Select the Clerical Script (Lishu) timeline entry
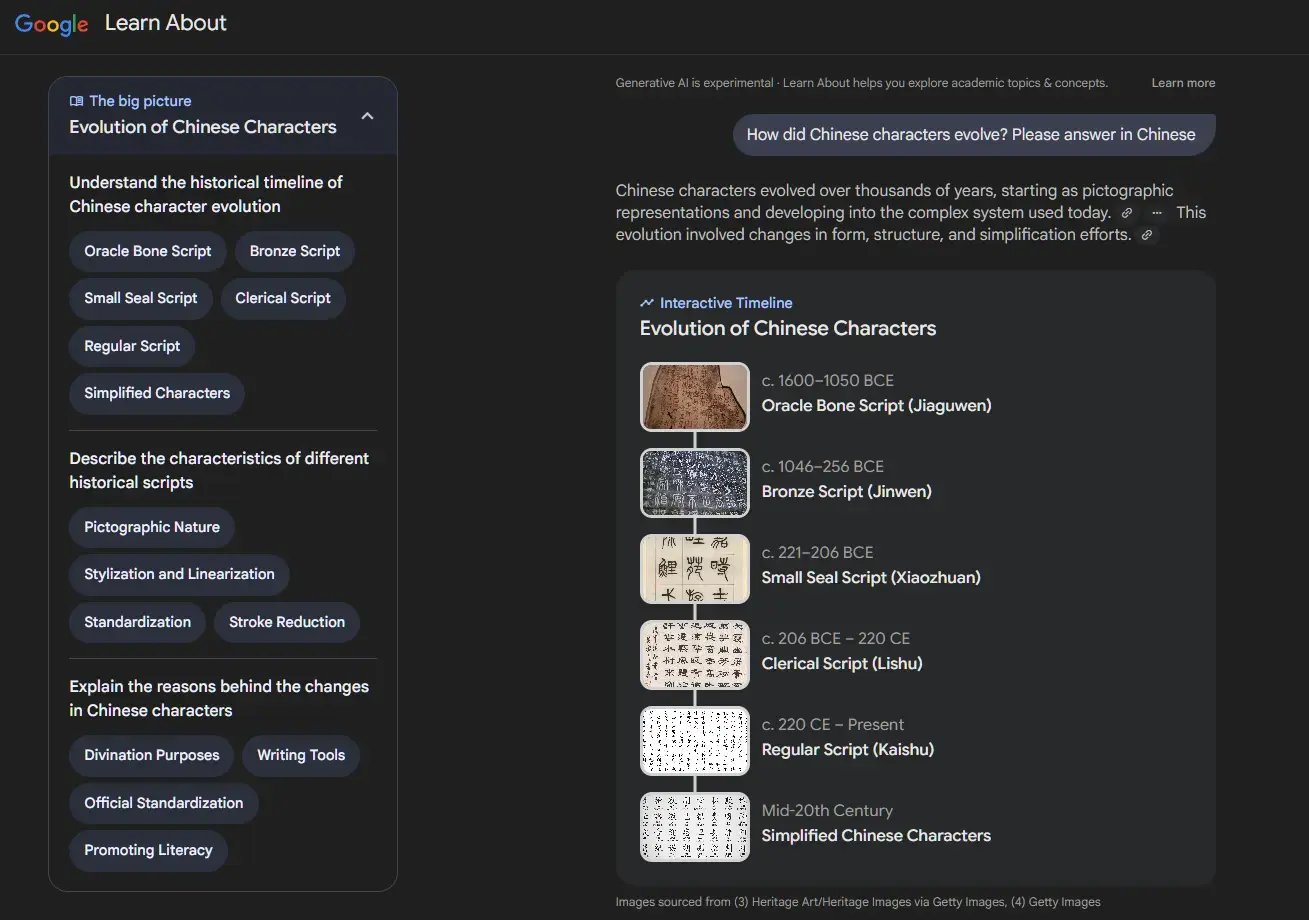 (842, 663)
